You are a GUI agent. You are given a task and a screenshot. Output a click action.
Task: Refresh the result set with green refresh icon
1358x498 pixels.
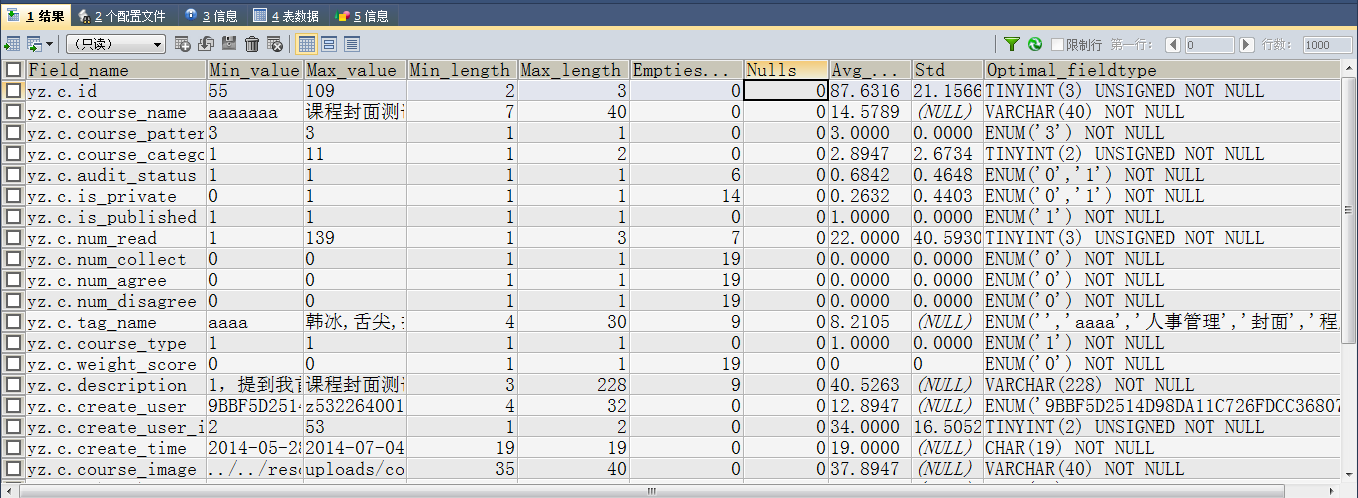pos(1035,45)
